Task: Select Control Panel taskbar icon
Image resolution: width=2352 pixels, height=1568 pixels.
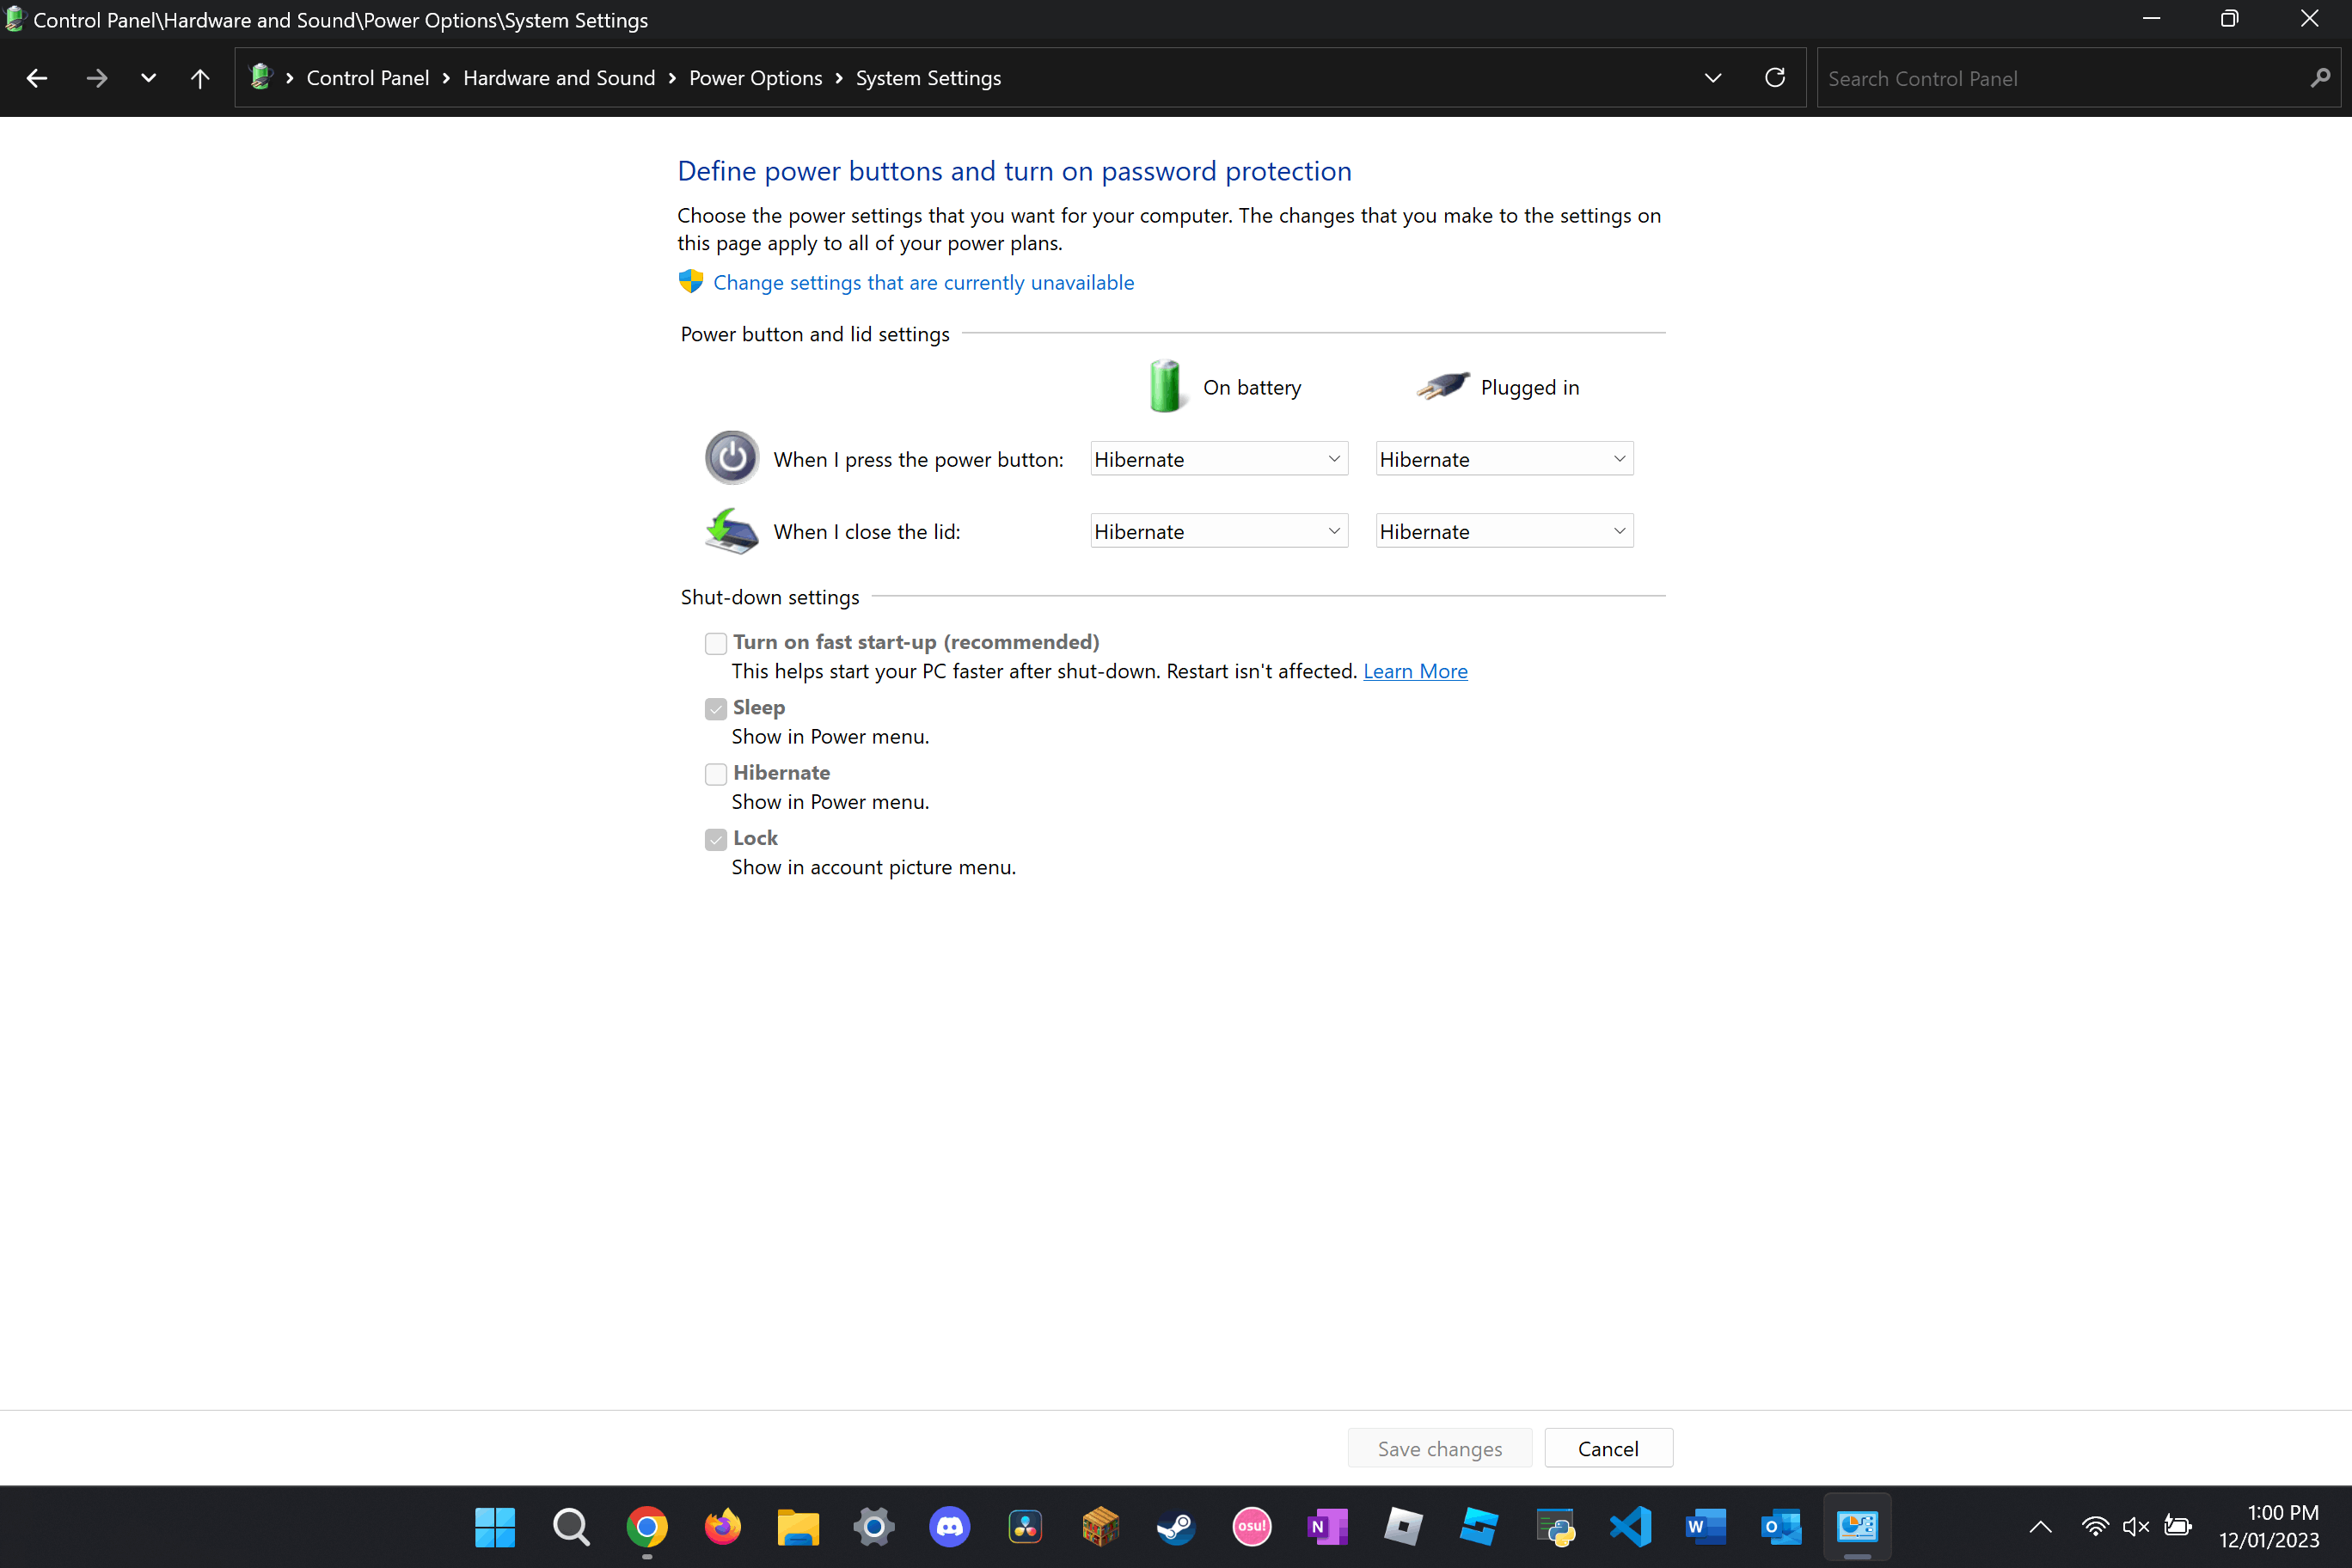Action: 1857,1527
